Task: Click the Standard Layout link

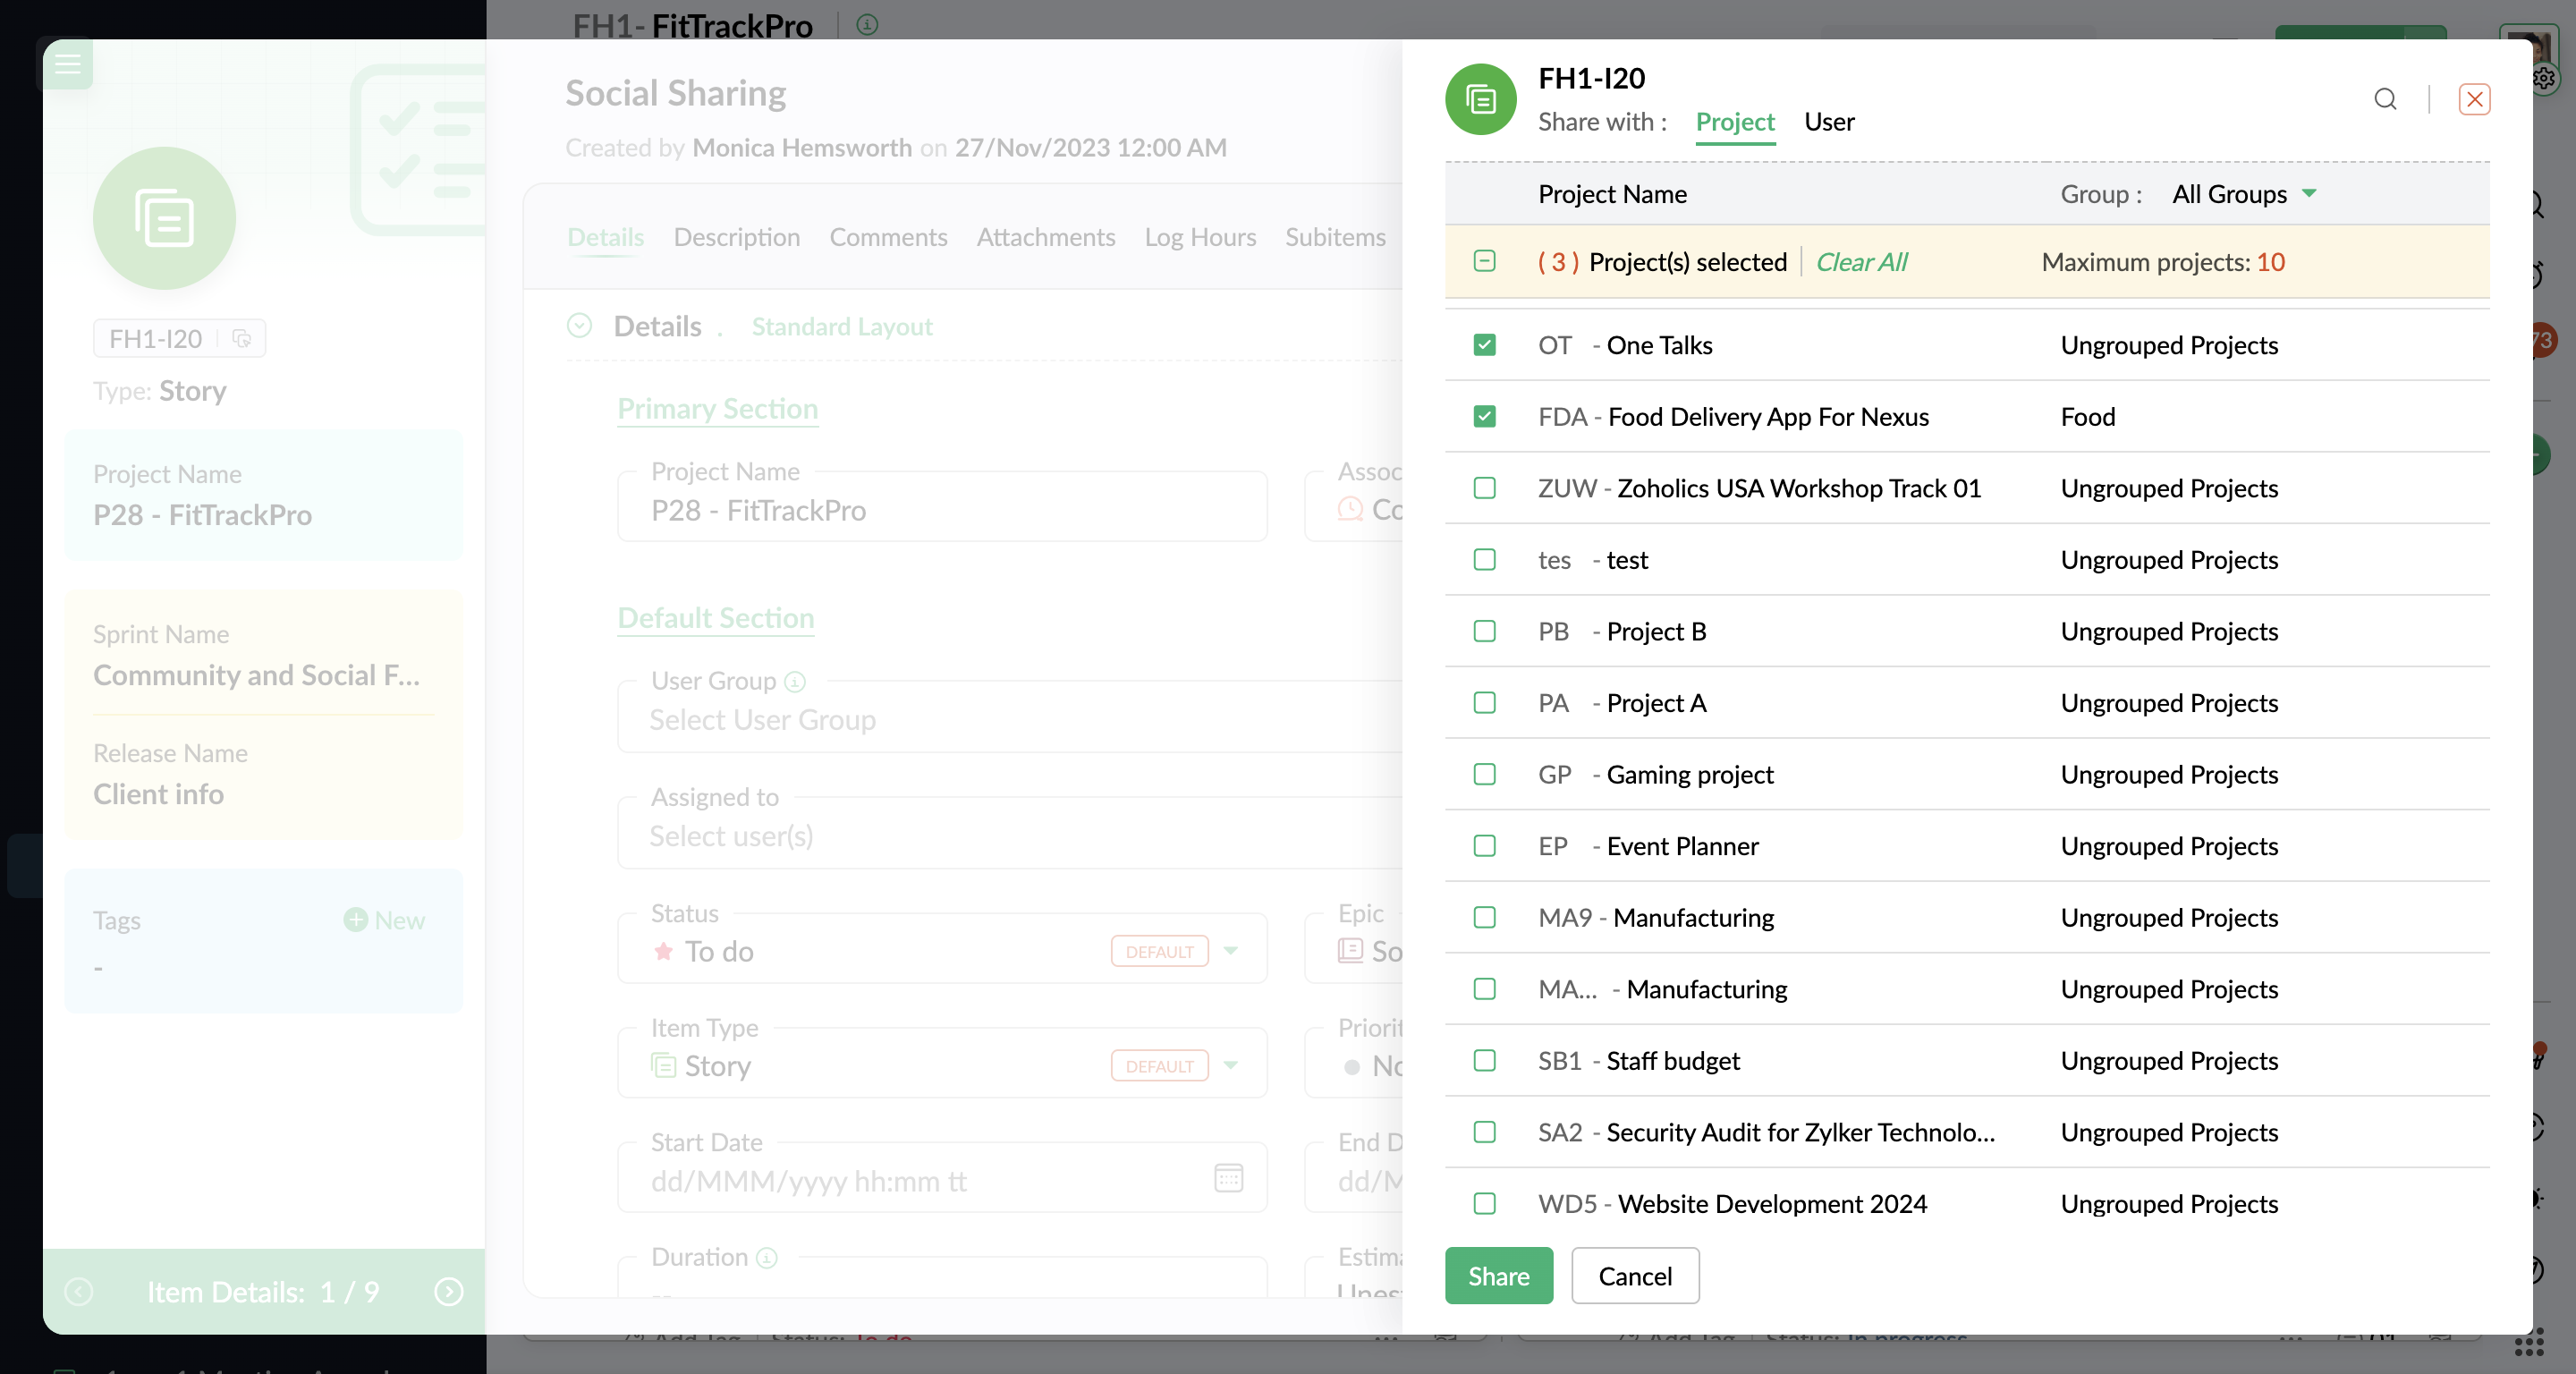Action: 842,326
